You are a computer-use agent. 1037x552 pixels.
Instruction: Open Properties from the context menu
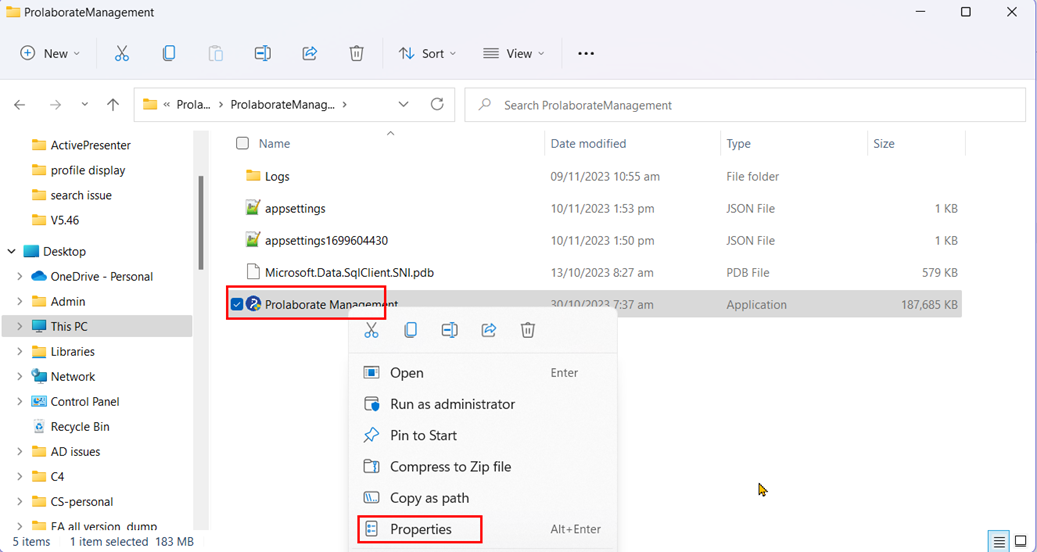(482, 529)
